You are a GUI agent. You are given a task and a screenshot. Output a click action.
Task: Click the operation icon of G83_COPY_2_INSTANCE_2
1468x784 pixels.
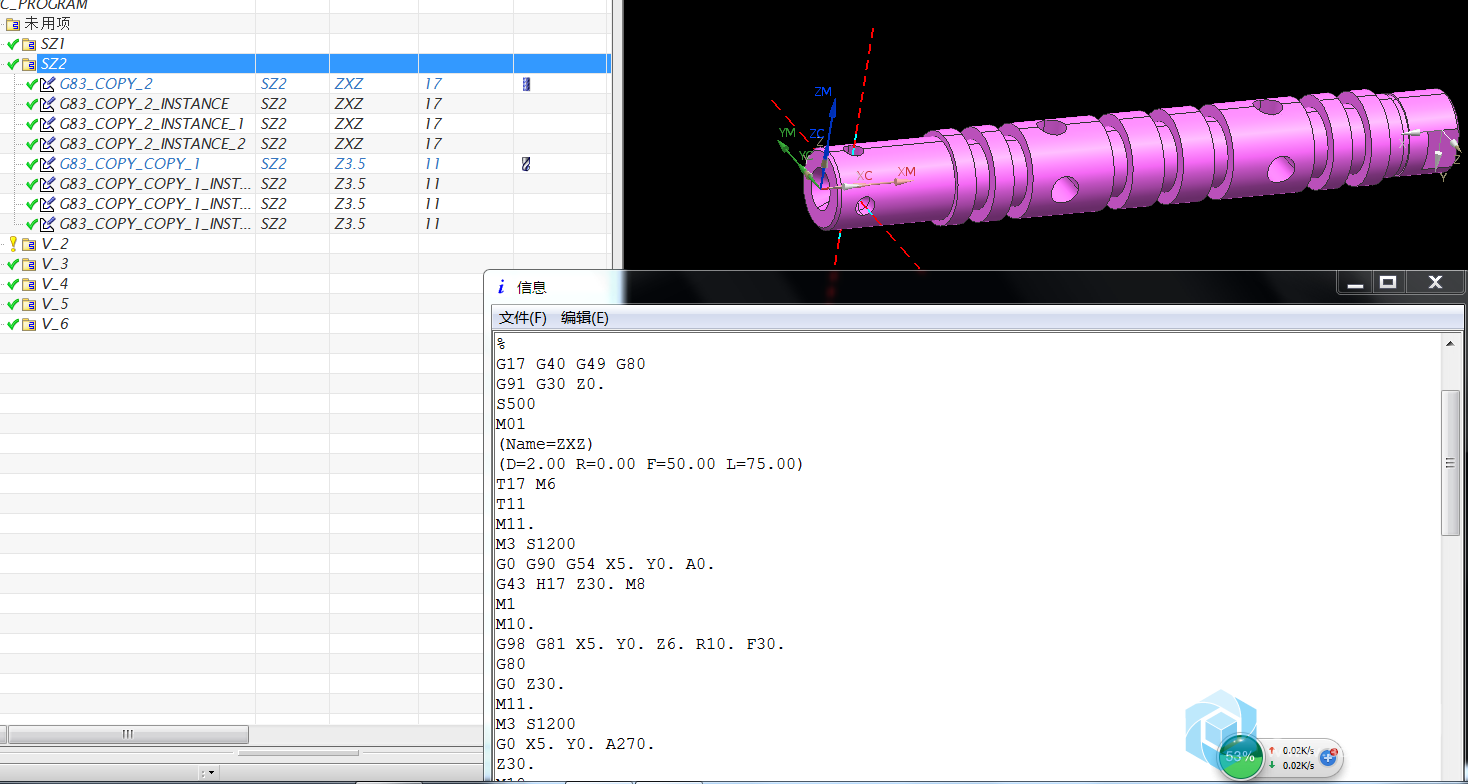point(47,144)
